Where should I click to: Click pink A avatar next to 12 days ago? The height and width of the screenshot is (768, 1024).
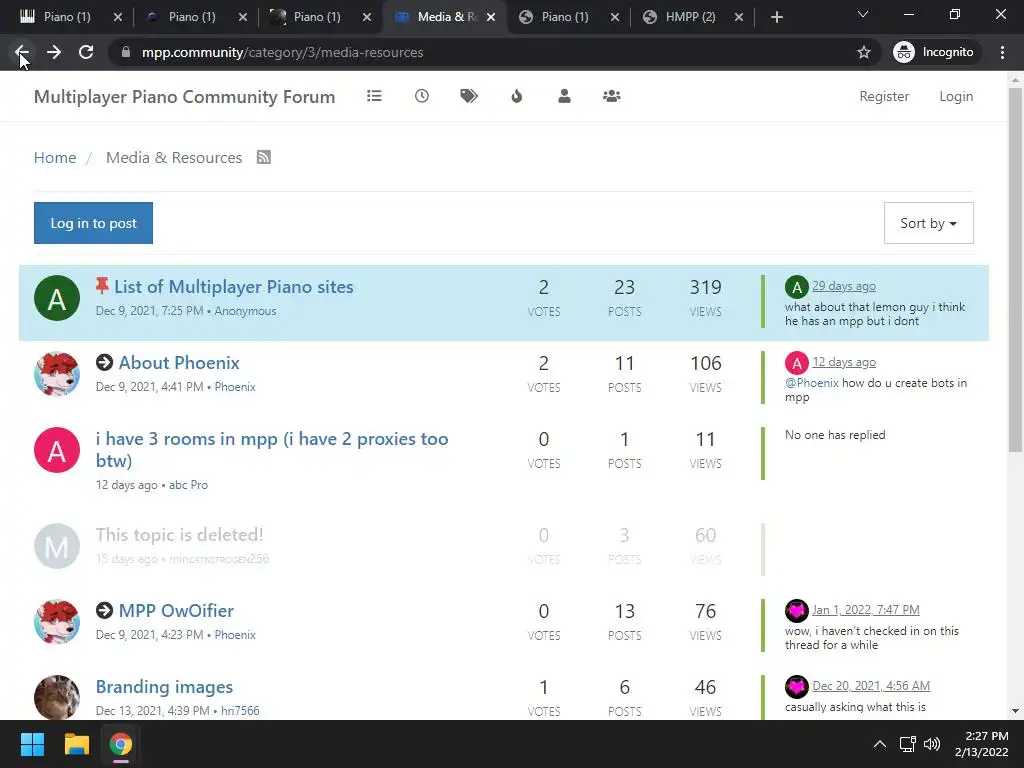[797, 362]
